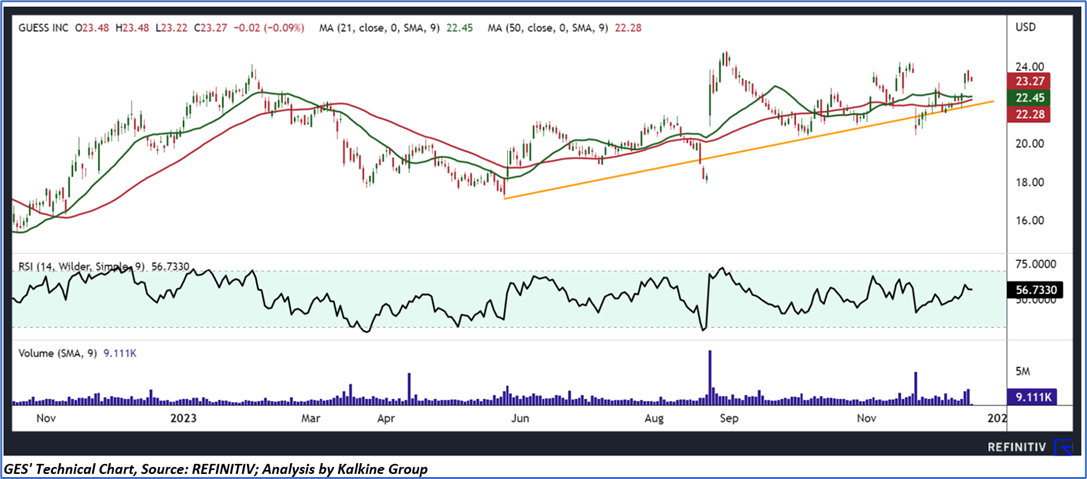1087x479 pixels.
Task: Click the Jun time axis label
Action: pyautogui.click(x=521, y=418)
